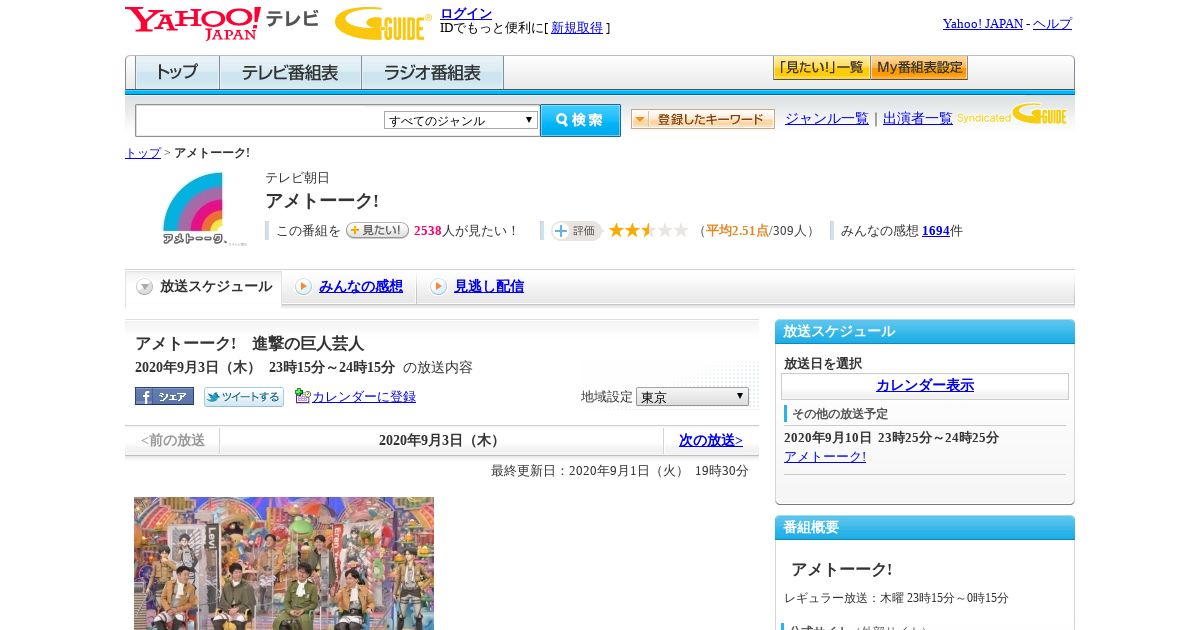1200x630 pixels.
Task: Click 新規取得 to register an ID
Action: (x=577, y=28)
